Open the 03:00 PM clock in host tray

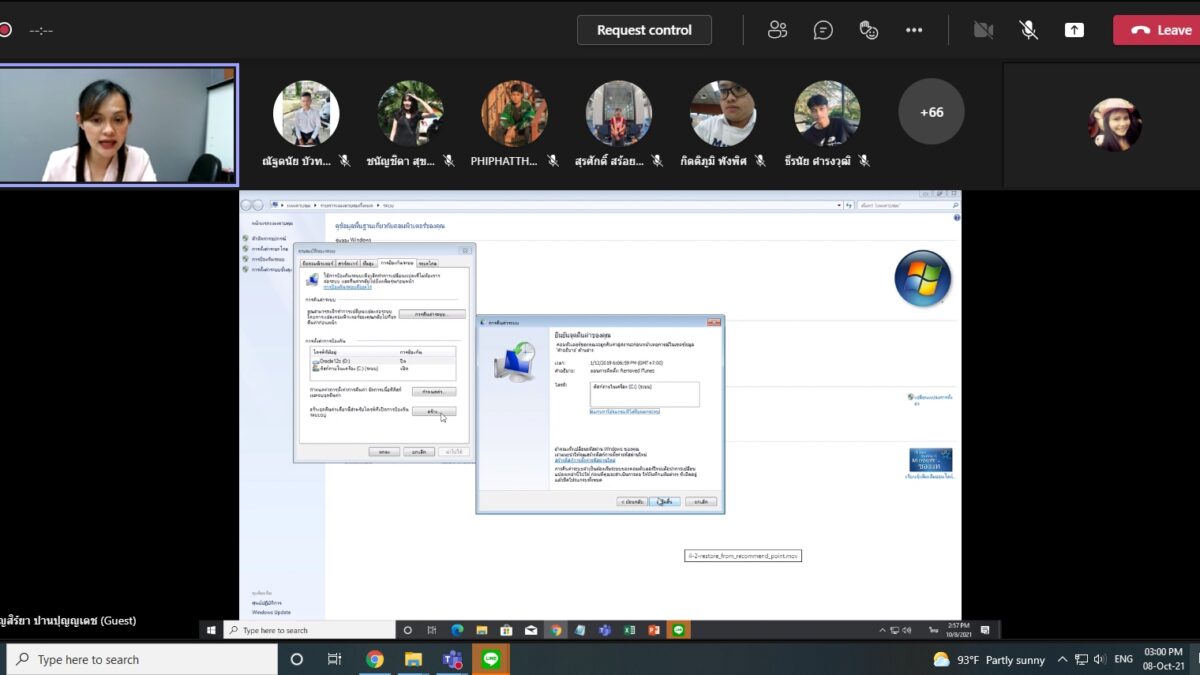[x=1162, y=659]
